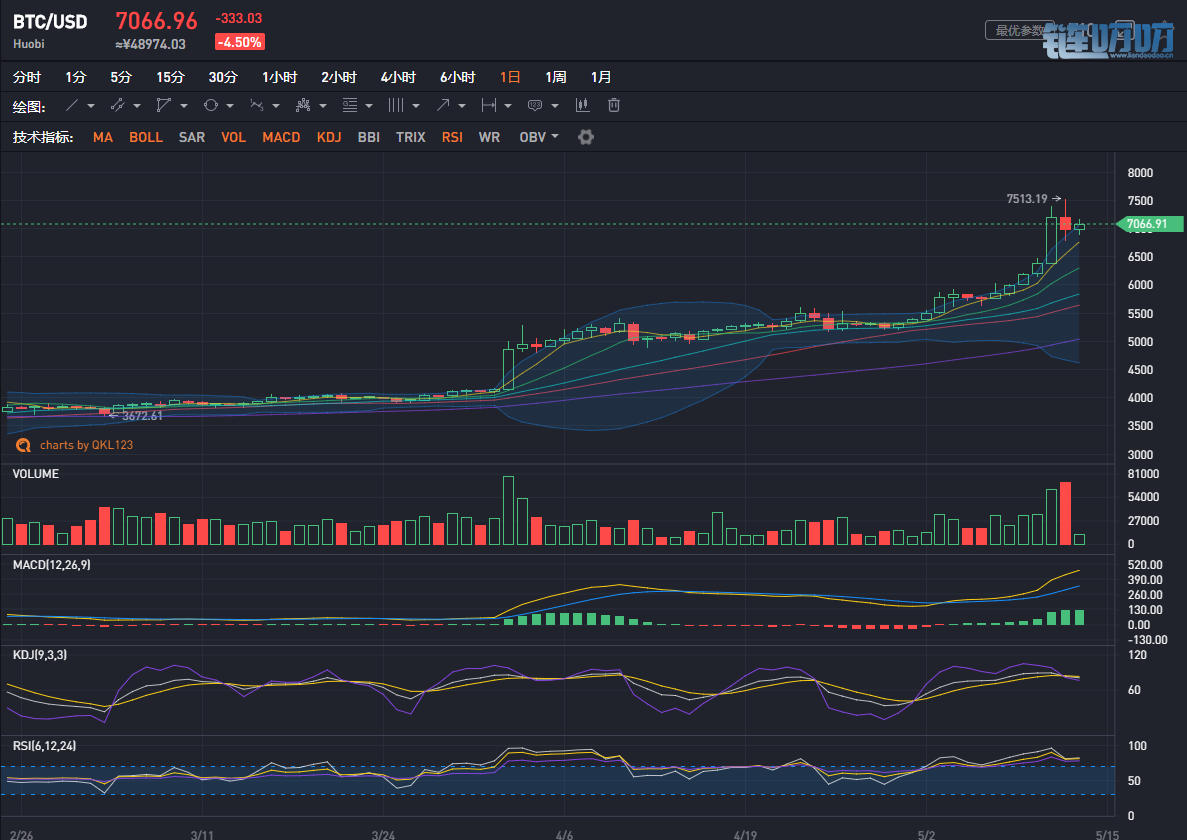Enable the SAR indicator
The width and height of the screenshot is (1187, 840).
pos(192,137)
